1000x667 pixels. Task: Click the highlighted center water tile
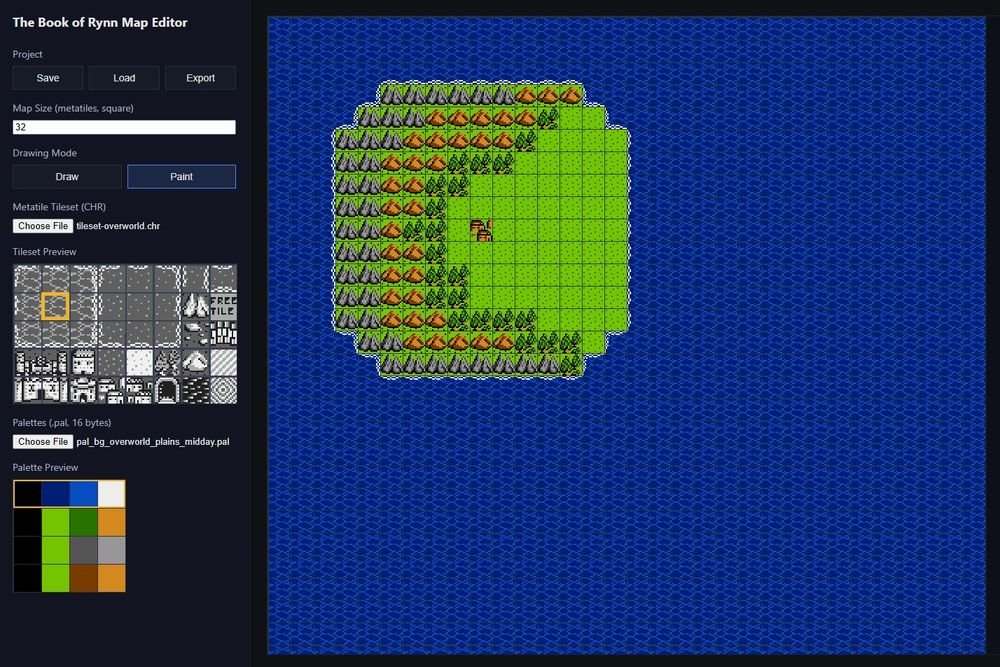click(x=55, y=306)
